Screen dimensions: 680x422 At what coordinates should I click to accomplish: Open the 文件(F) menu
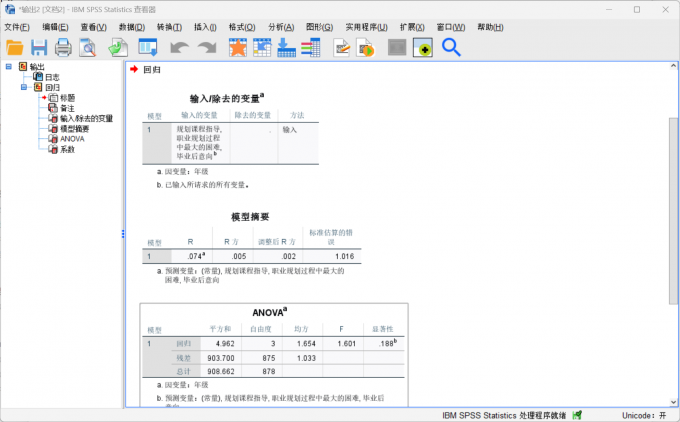pyautogui.click(x=17, y=27)
